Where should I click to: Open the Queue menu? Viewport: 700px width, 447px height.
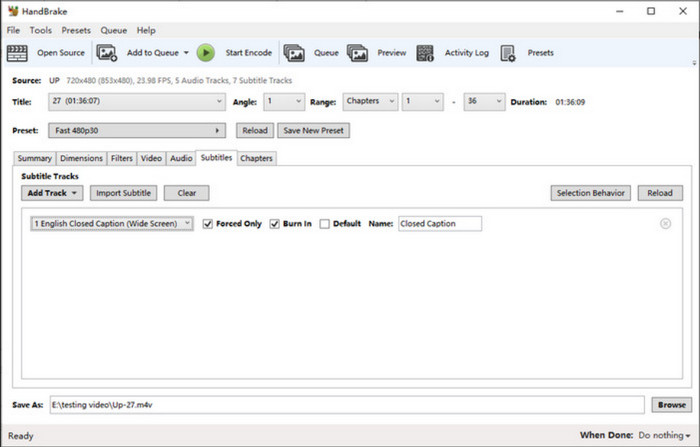pos(113,30)
